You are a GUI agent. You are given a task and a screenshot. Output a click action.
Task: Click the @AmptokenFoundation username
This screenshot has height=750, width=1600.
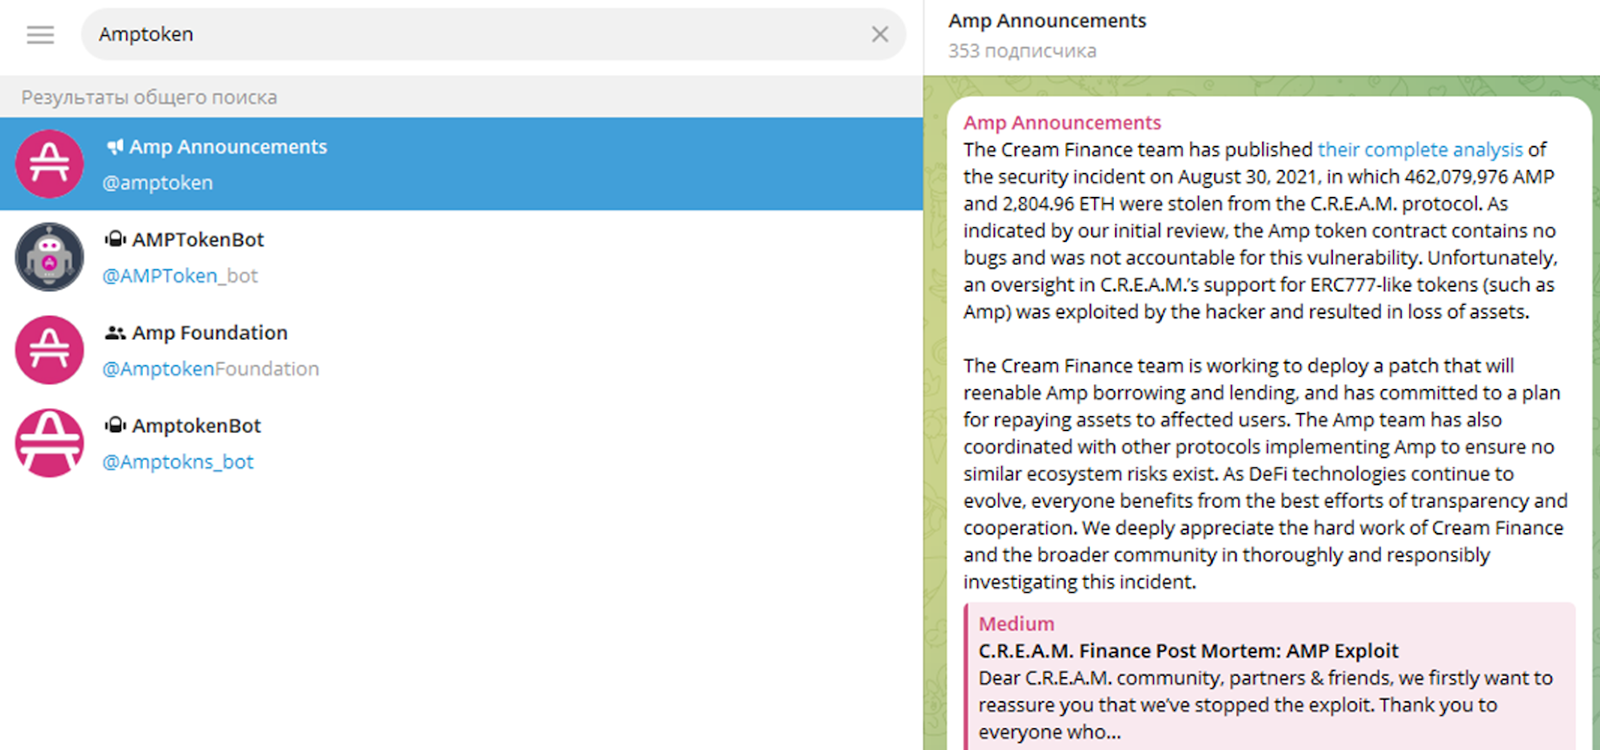coord(211,369)
